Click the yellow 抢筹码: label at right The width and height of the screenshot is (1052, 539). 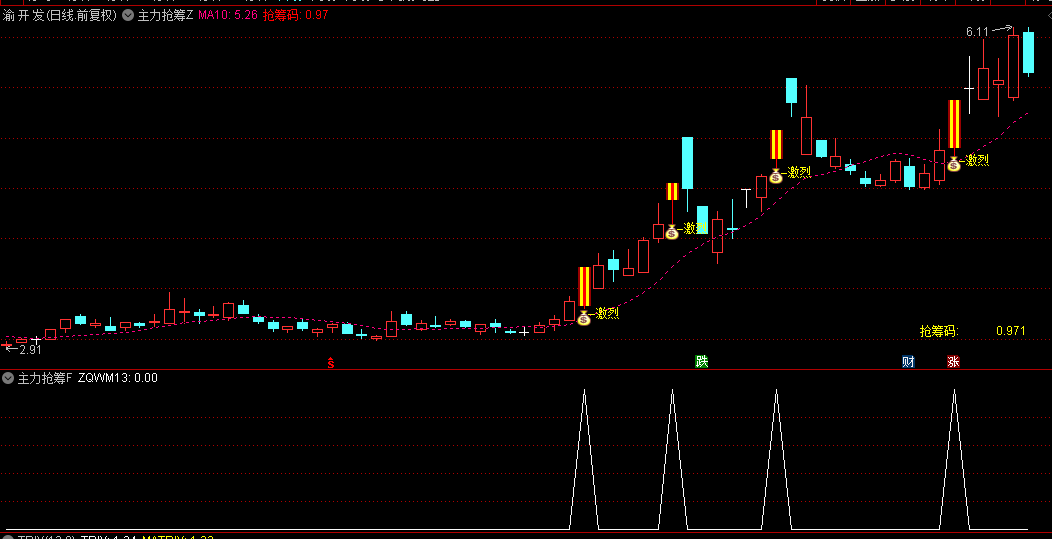[939, 331]
